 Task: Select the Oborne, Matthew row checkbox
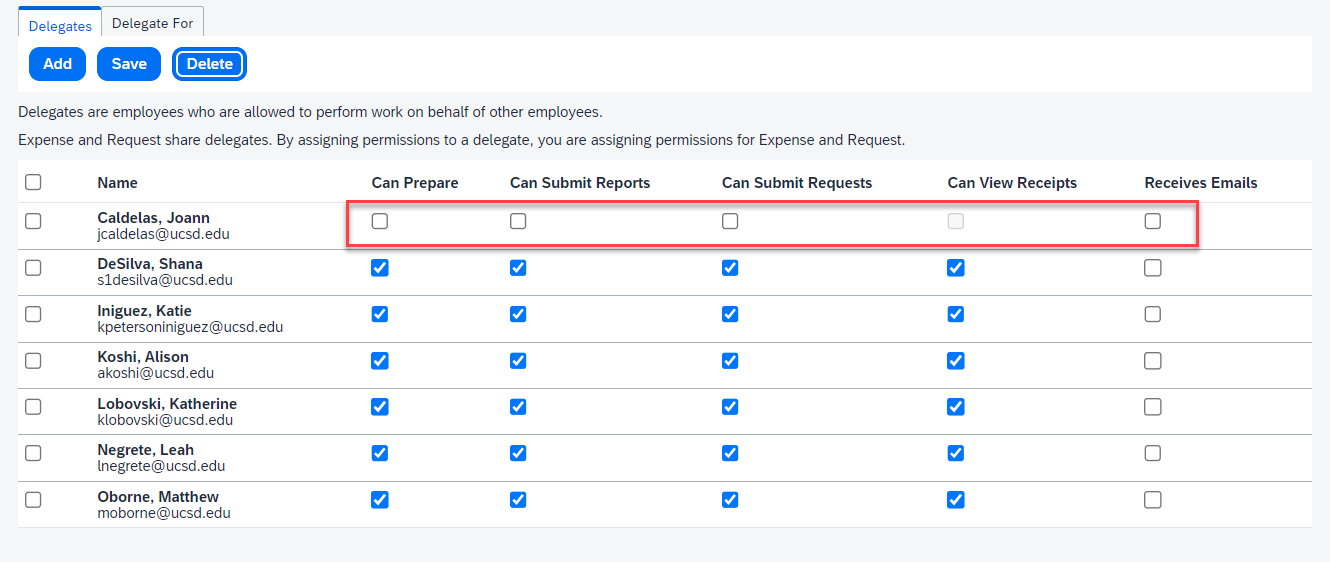click(33, 500)
